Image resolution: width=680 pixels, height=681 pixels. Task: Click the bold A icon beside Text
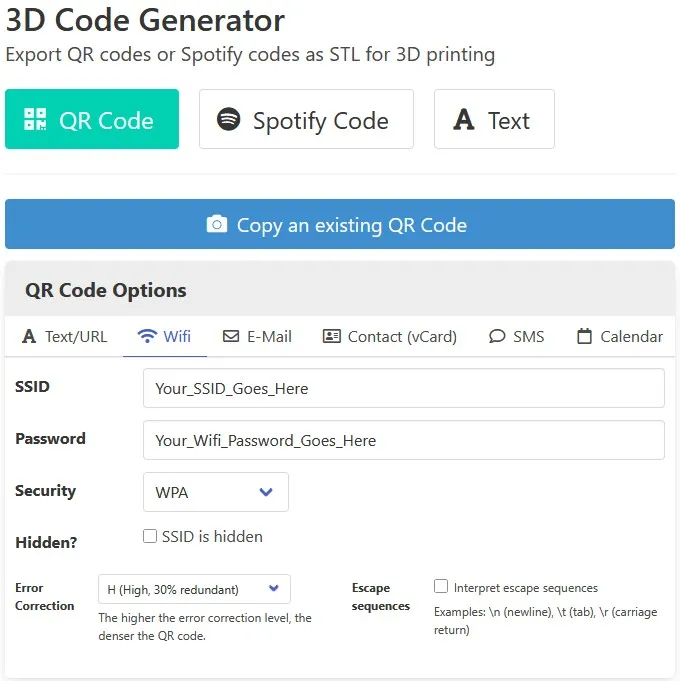click(x=463, y=119)
